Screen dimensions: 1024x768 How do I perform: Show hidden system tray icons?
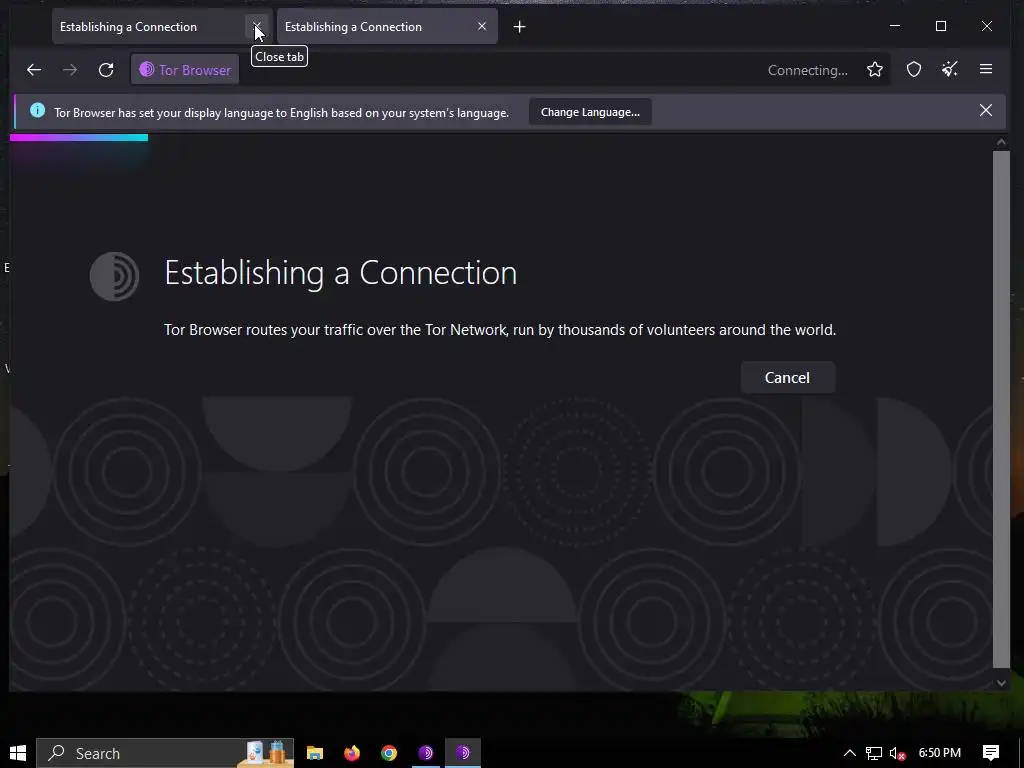click(850, 753)
